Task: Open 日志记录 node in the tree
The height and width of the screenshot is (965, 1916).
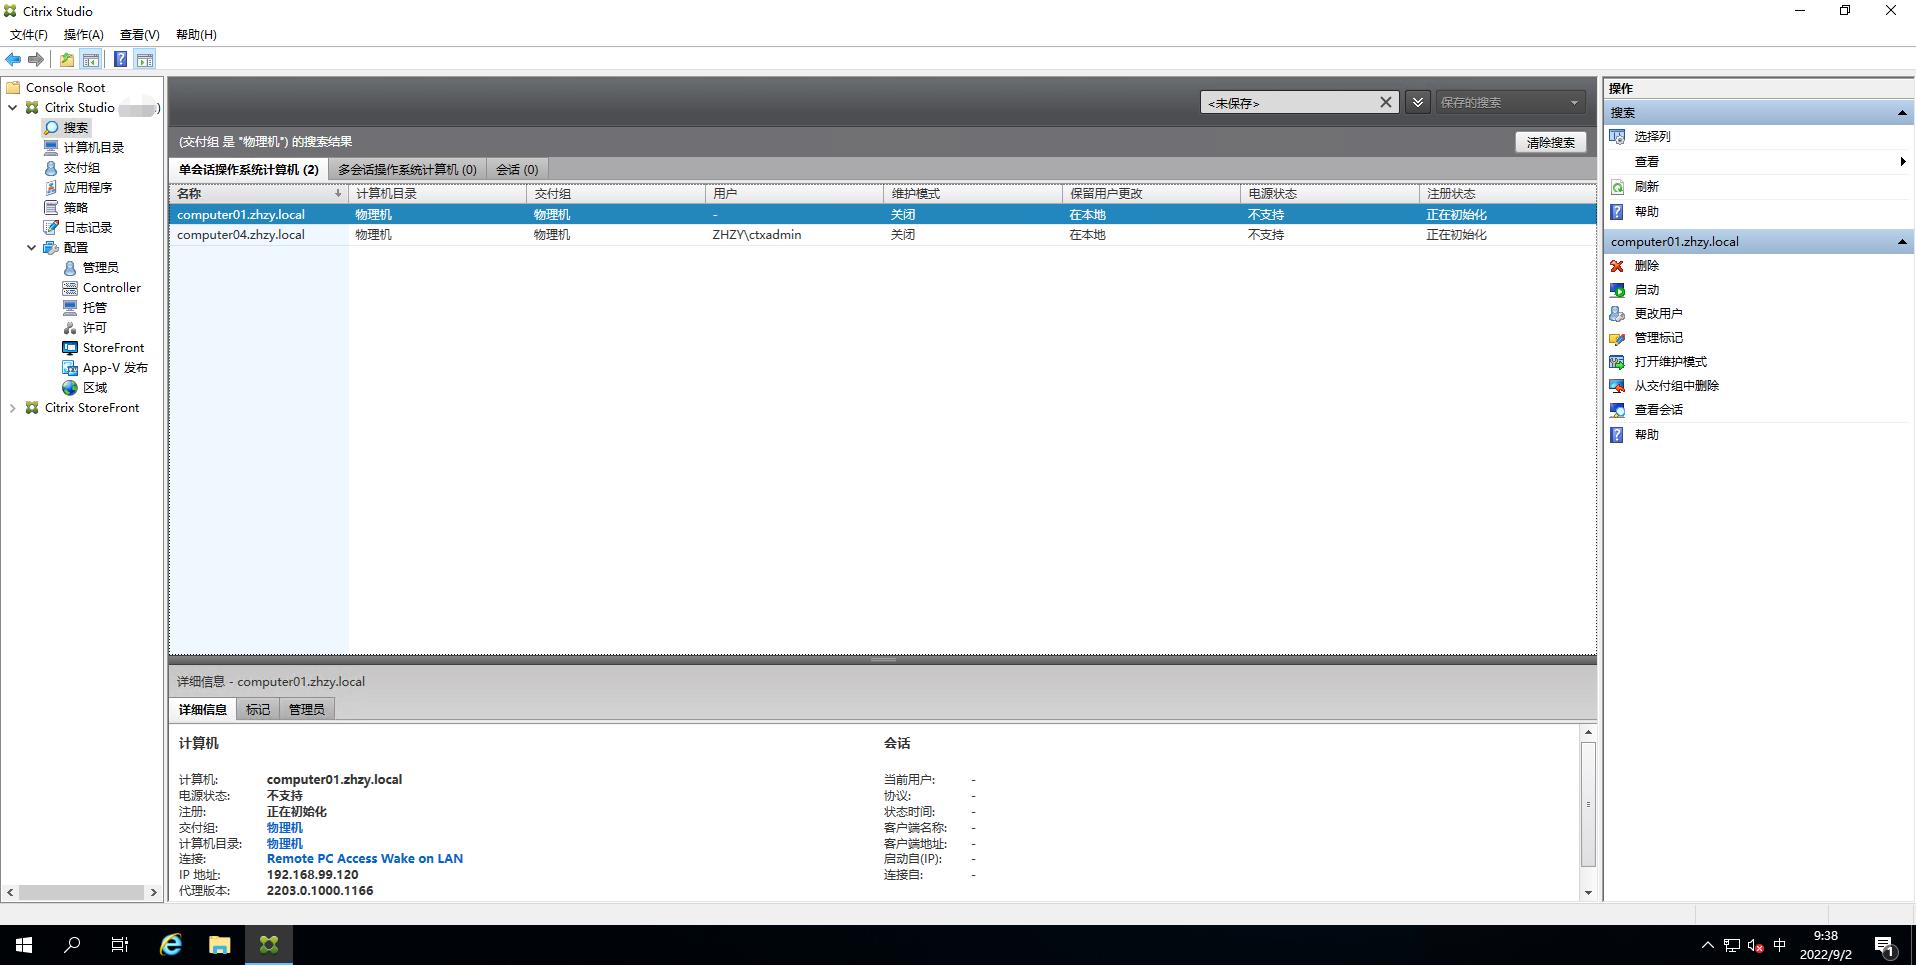Action: [88, 227]
